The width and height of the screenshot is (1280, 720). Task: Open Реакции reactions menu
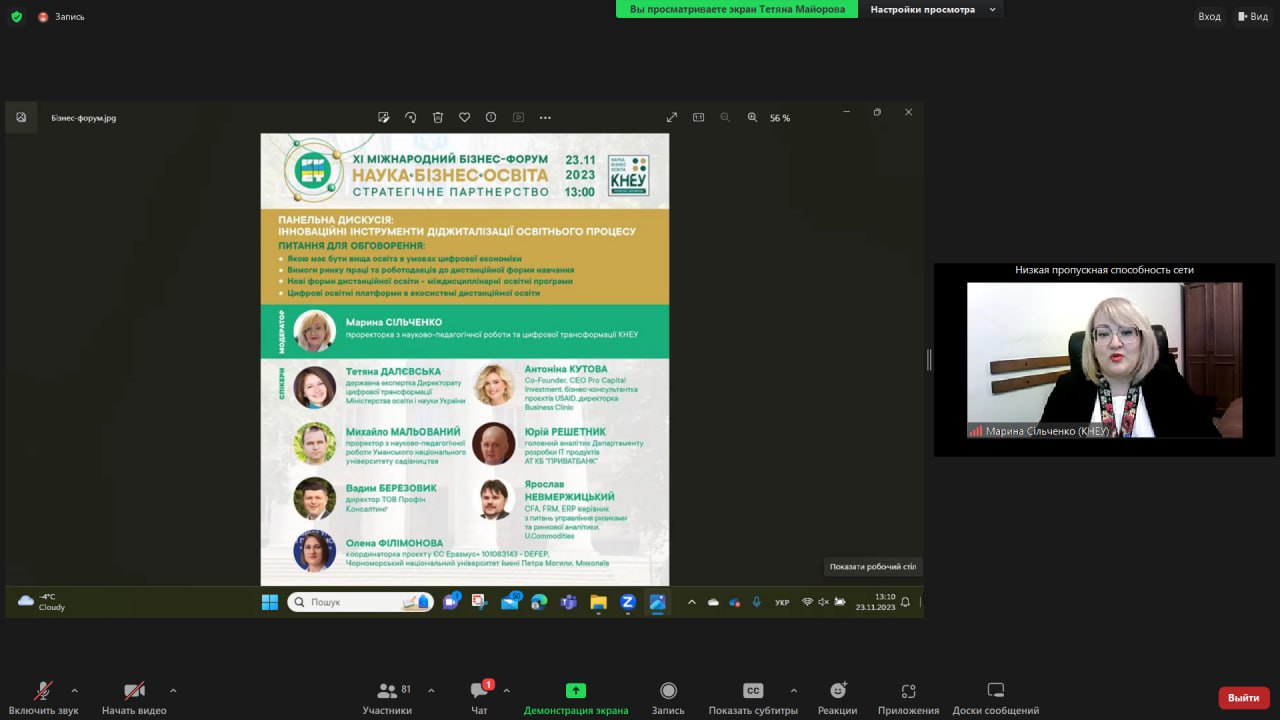[x=837, y=698]
